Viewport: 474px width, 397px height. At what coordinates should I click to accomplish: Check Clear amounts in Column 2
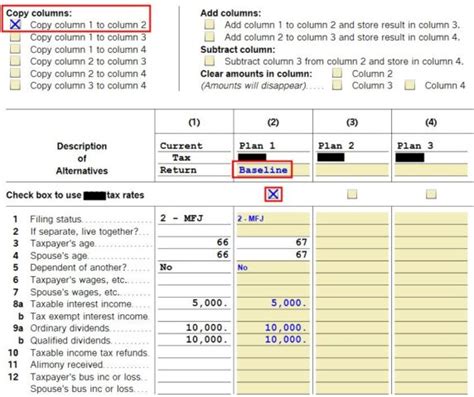(x=337, y=73)
